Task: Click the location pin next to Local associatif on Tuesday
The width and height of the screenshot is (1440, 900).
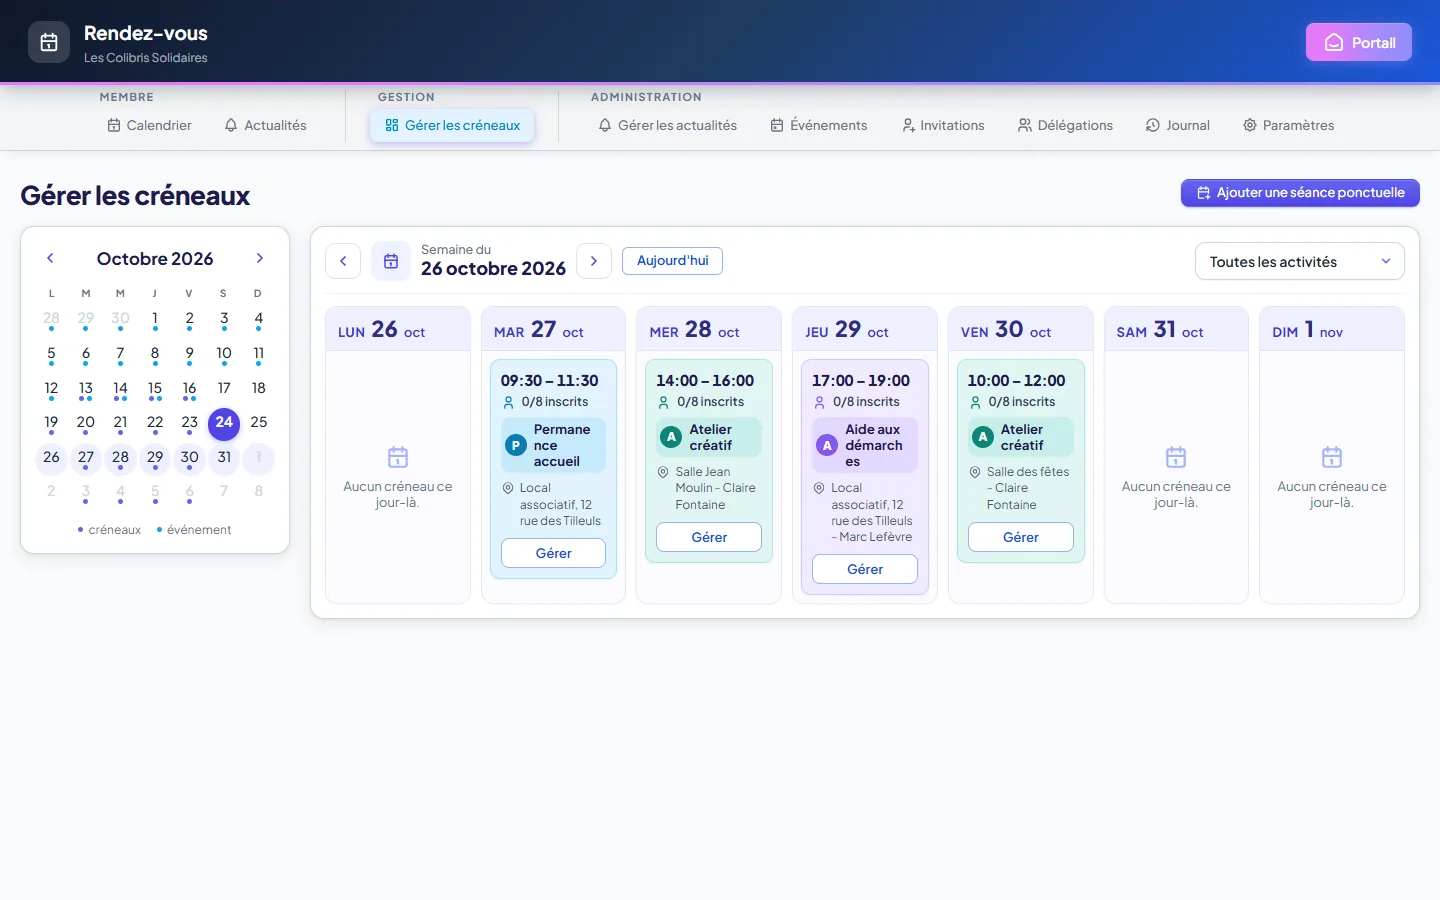Action: click(x=508, y=488)
